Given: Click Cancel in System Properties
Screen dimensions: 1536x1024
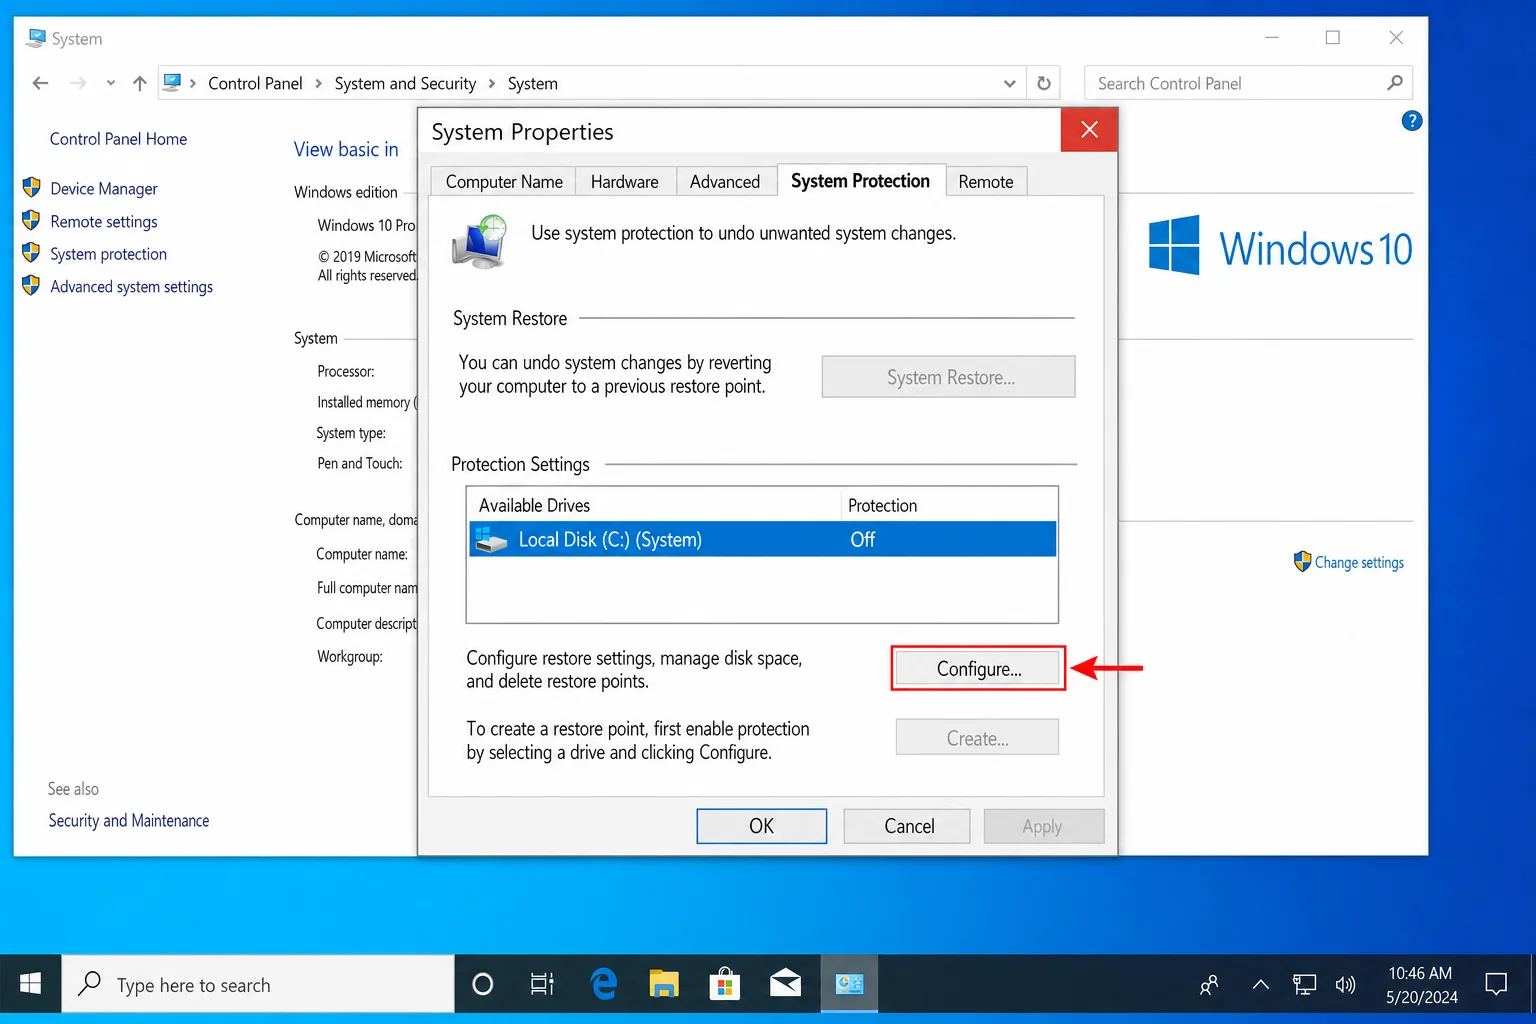Looking at the screenshot, I should point(907,826).
